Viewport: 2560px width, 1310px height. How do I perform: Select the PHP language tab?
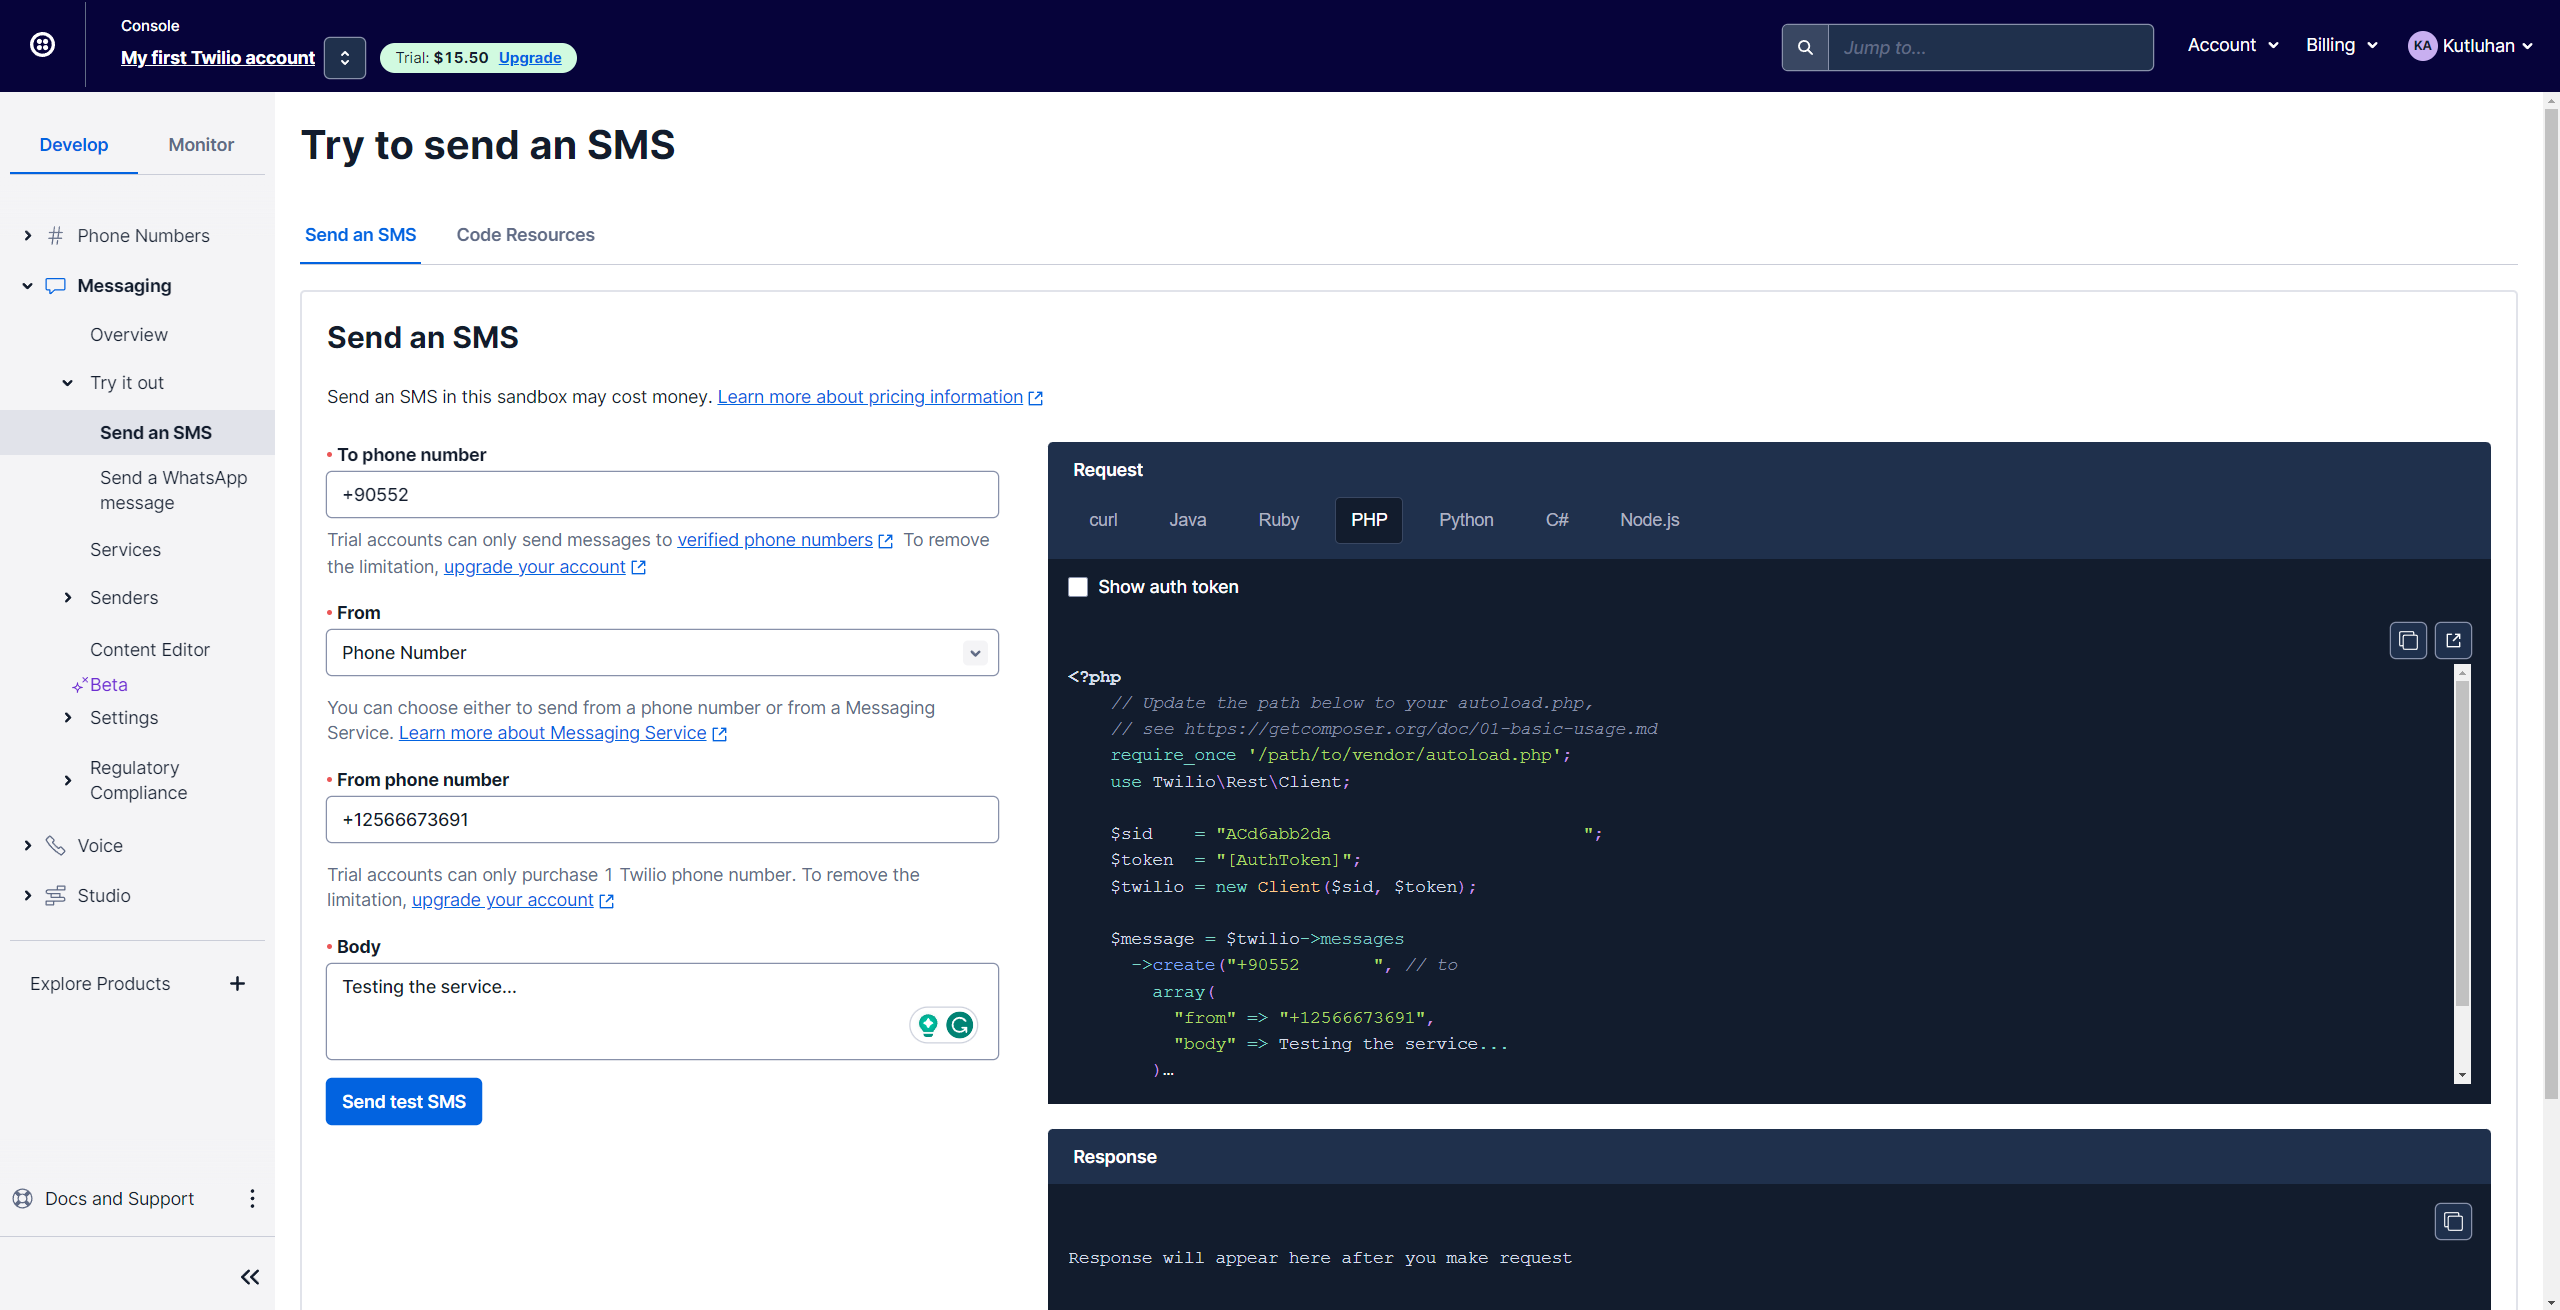[1369, 520]
